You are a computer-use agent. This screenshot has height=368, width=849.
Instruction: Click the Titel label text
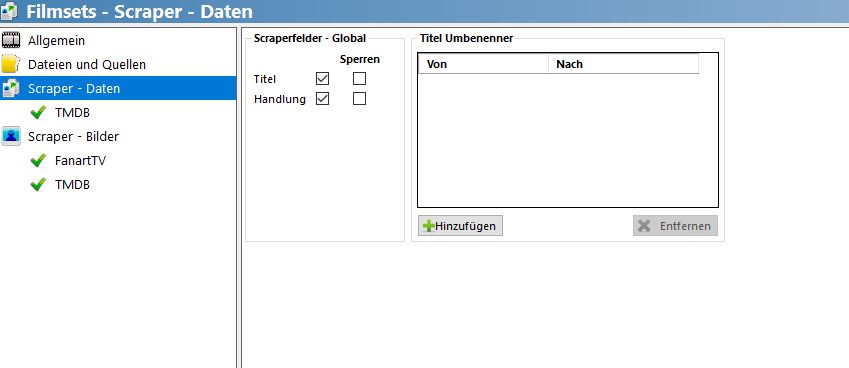point(265,79)
